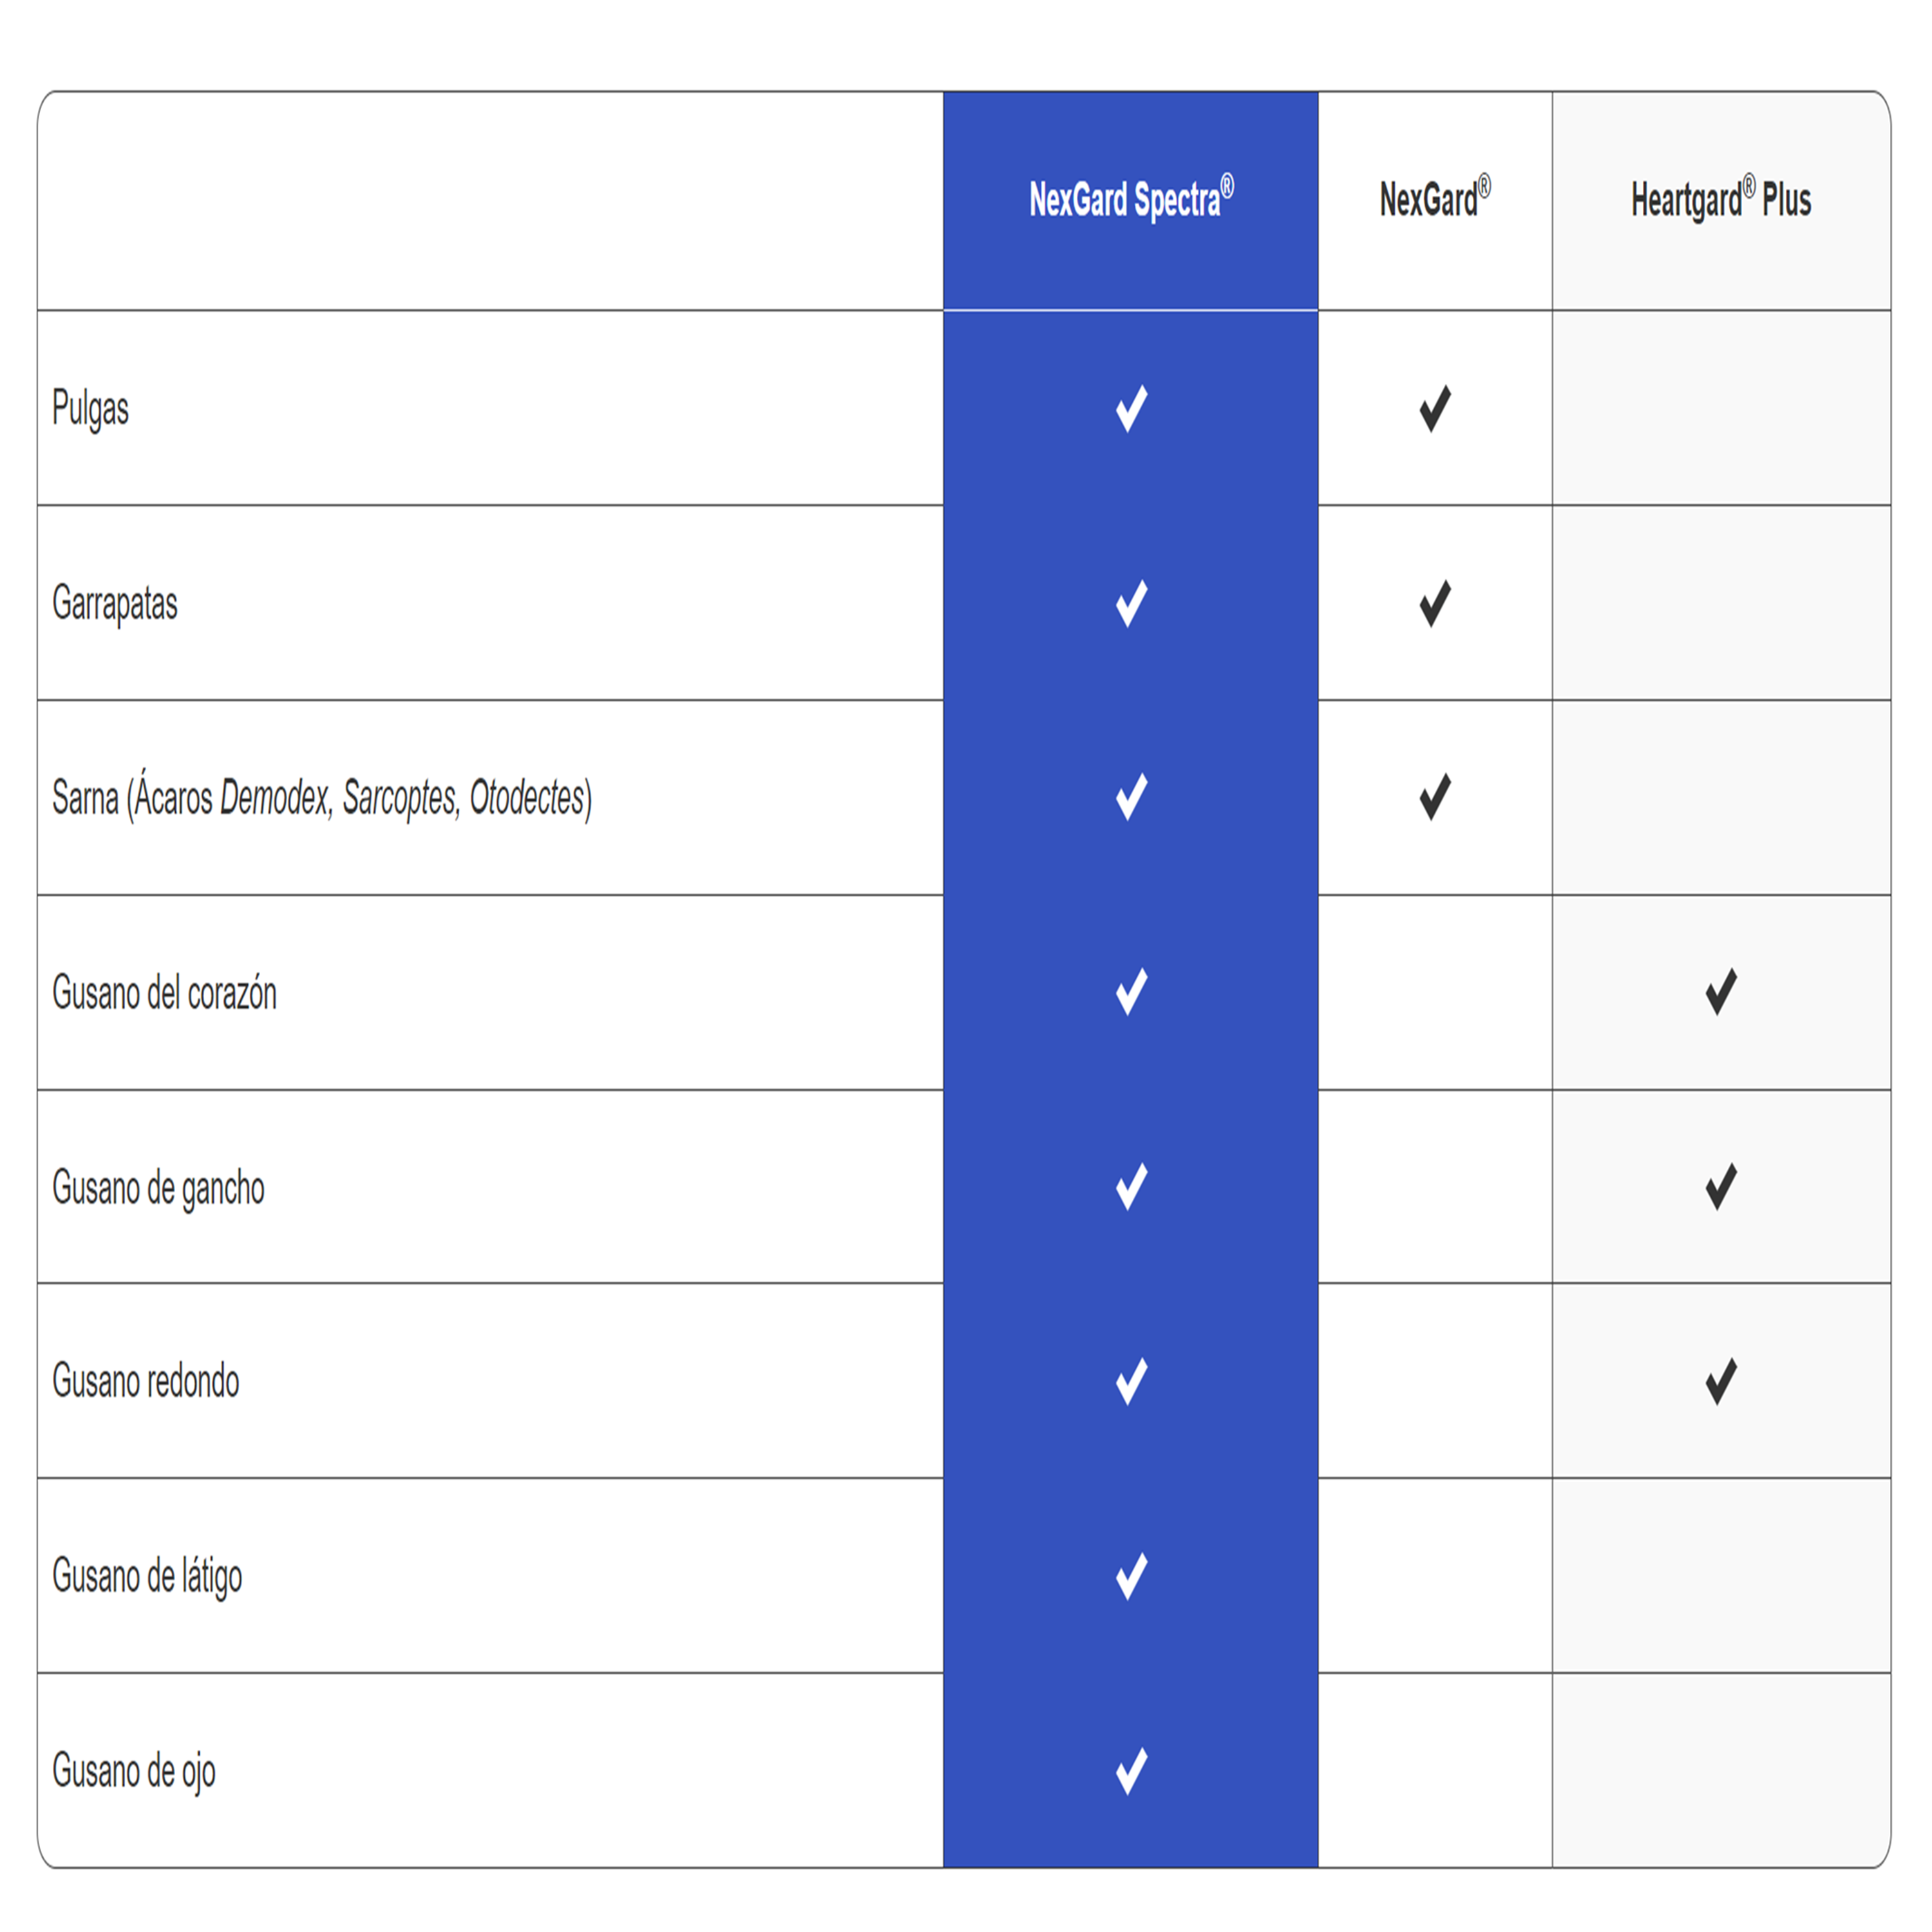1932x1932 pixels.
Task: Select the Gusano de ojo row label
Action: coord(134,1772)
